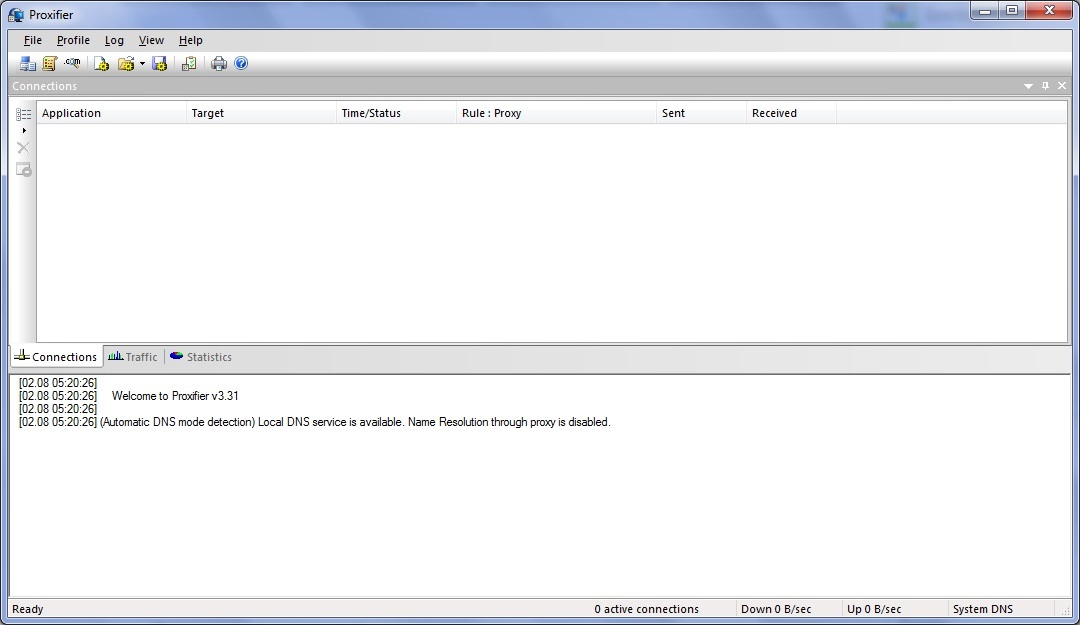This screenshot has height=625, width=1080.
Task: Click the window-minus icon in connections sidebar
Action: tap(23, 170)
